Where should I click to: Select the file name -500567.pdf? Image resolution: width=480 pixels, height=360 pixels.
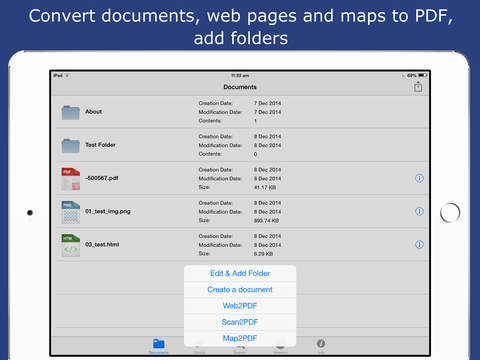pos(102,178)
